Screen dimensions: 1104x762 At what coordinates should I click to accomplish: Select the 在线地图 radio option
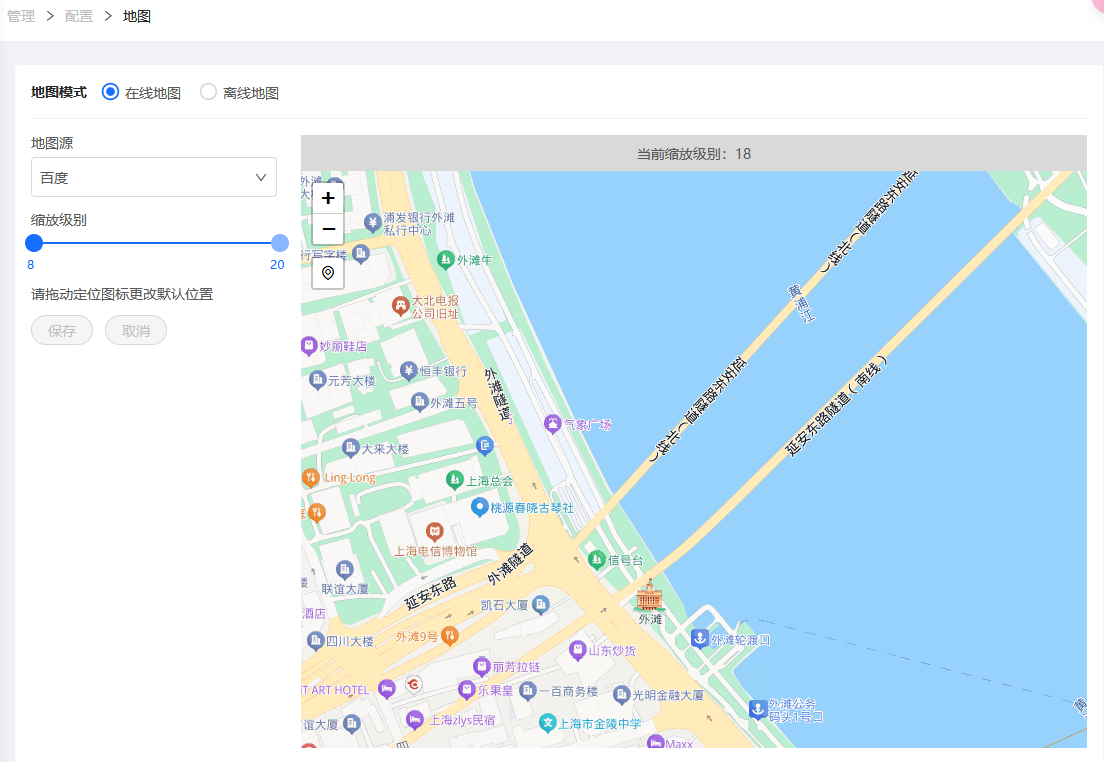[x=111, y=92]
